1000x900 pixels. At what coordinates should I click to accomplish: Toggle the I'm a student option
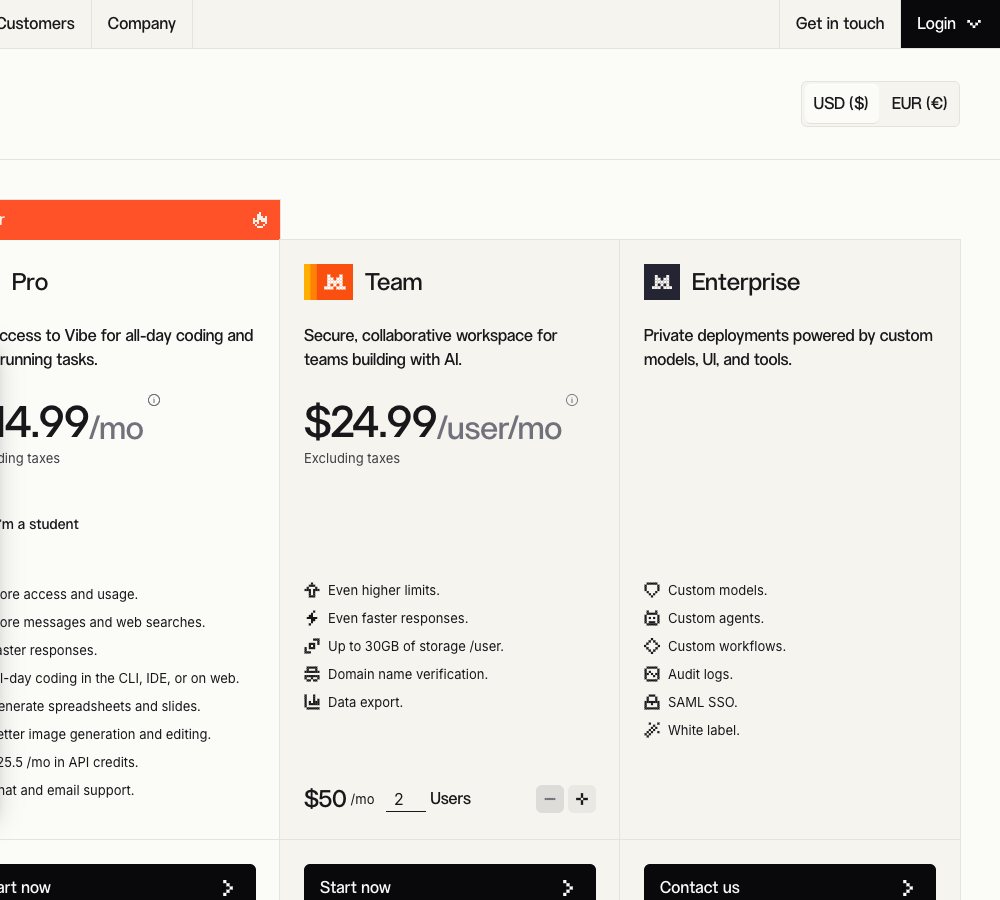39,524
